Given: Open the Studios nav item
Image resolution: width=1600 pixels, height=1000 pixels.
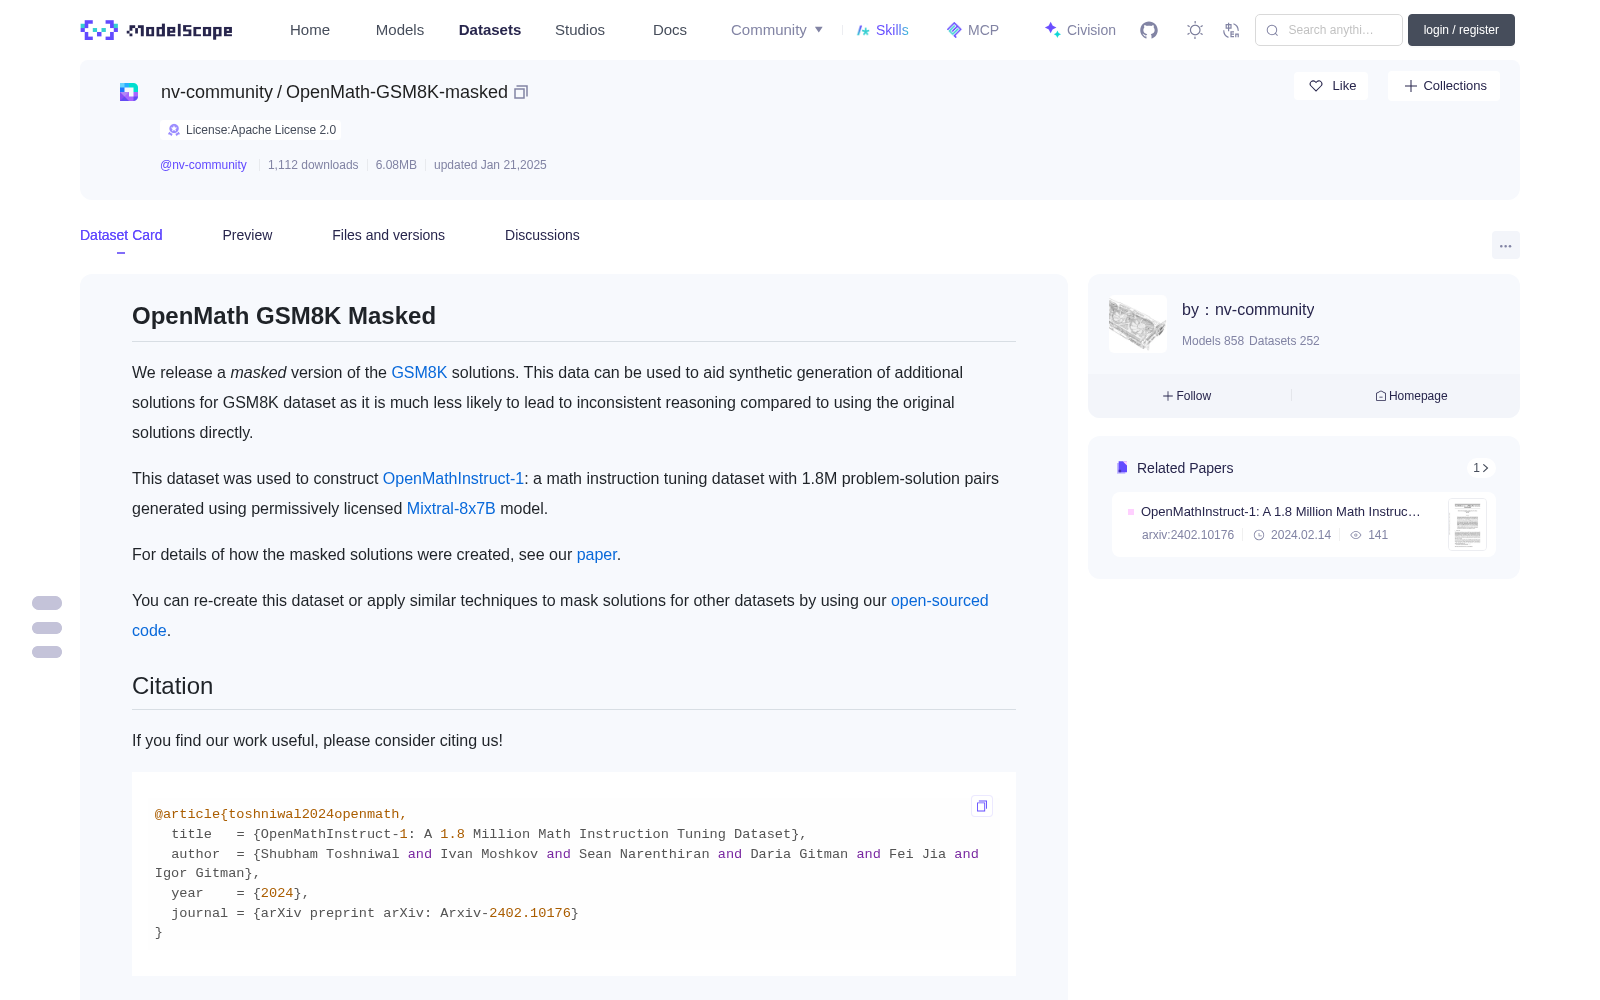Looking at the screenshot, I should coord(580,30).
